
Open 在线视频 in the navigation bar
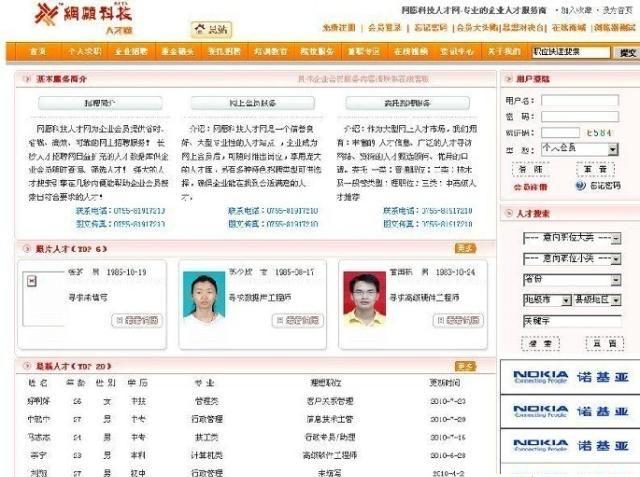[x=410, y=51]
